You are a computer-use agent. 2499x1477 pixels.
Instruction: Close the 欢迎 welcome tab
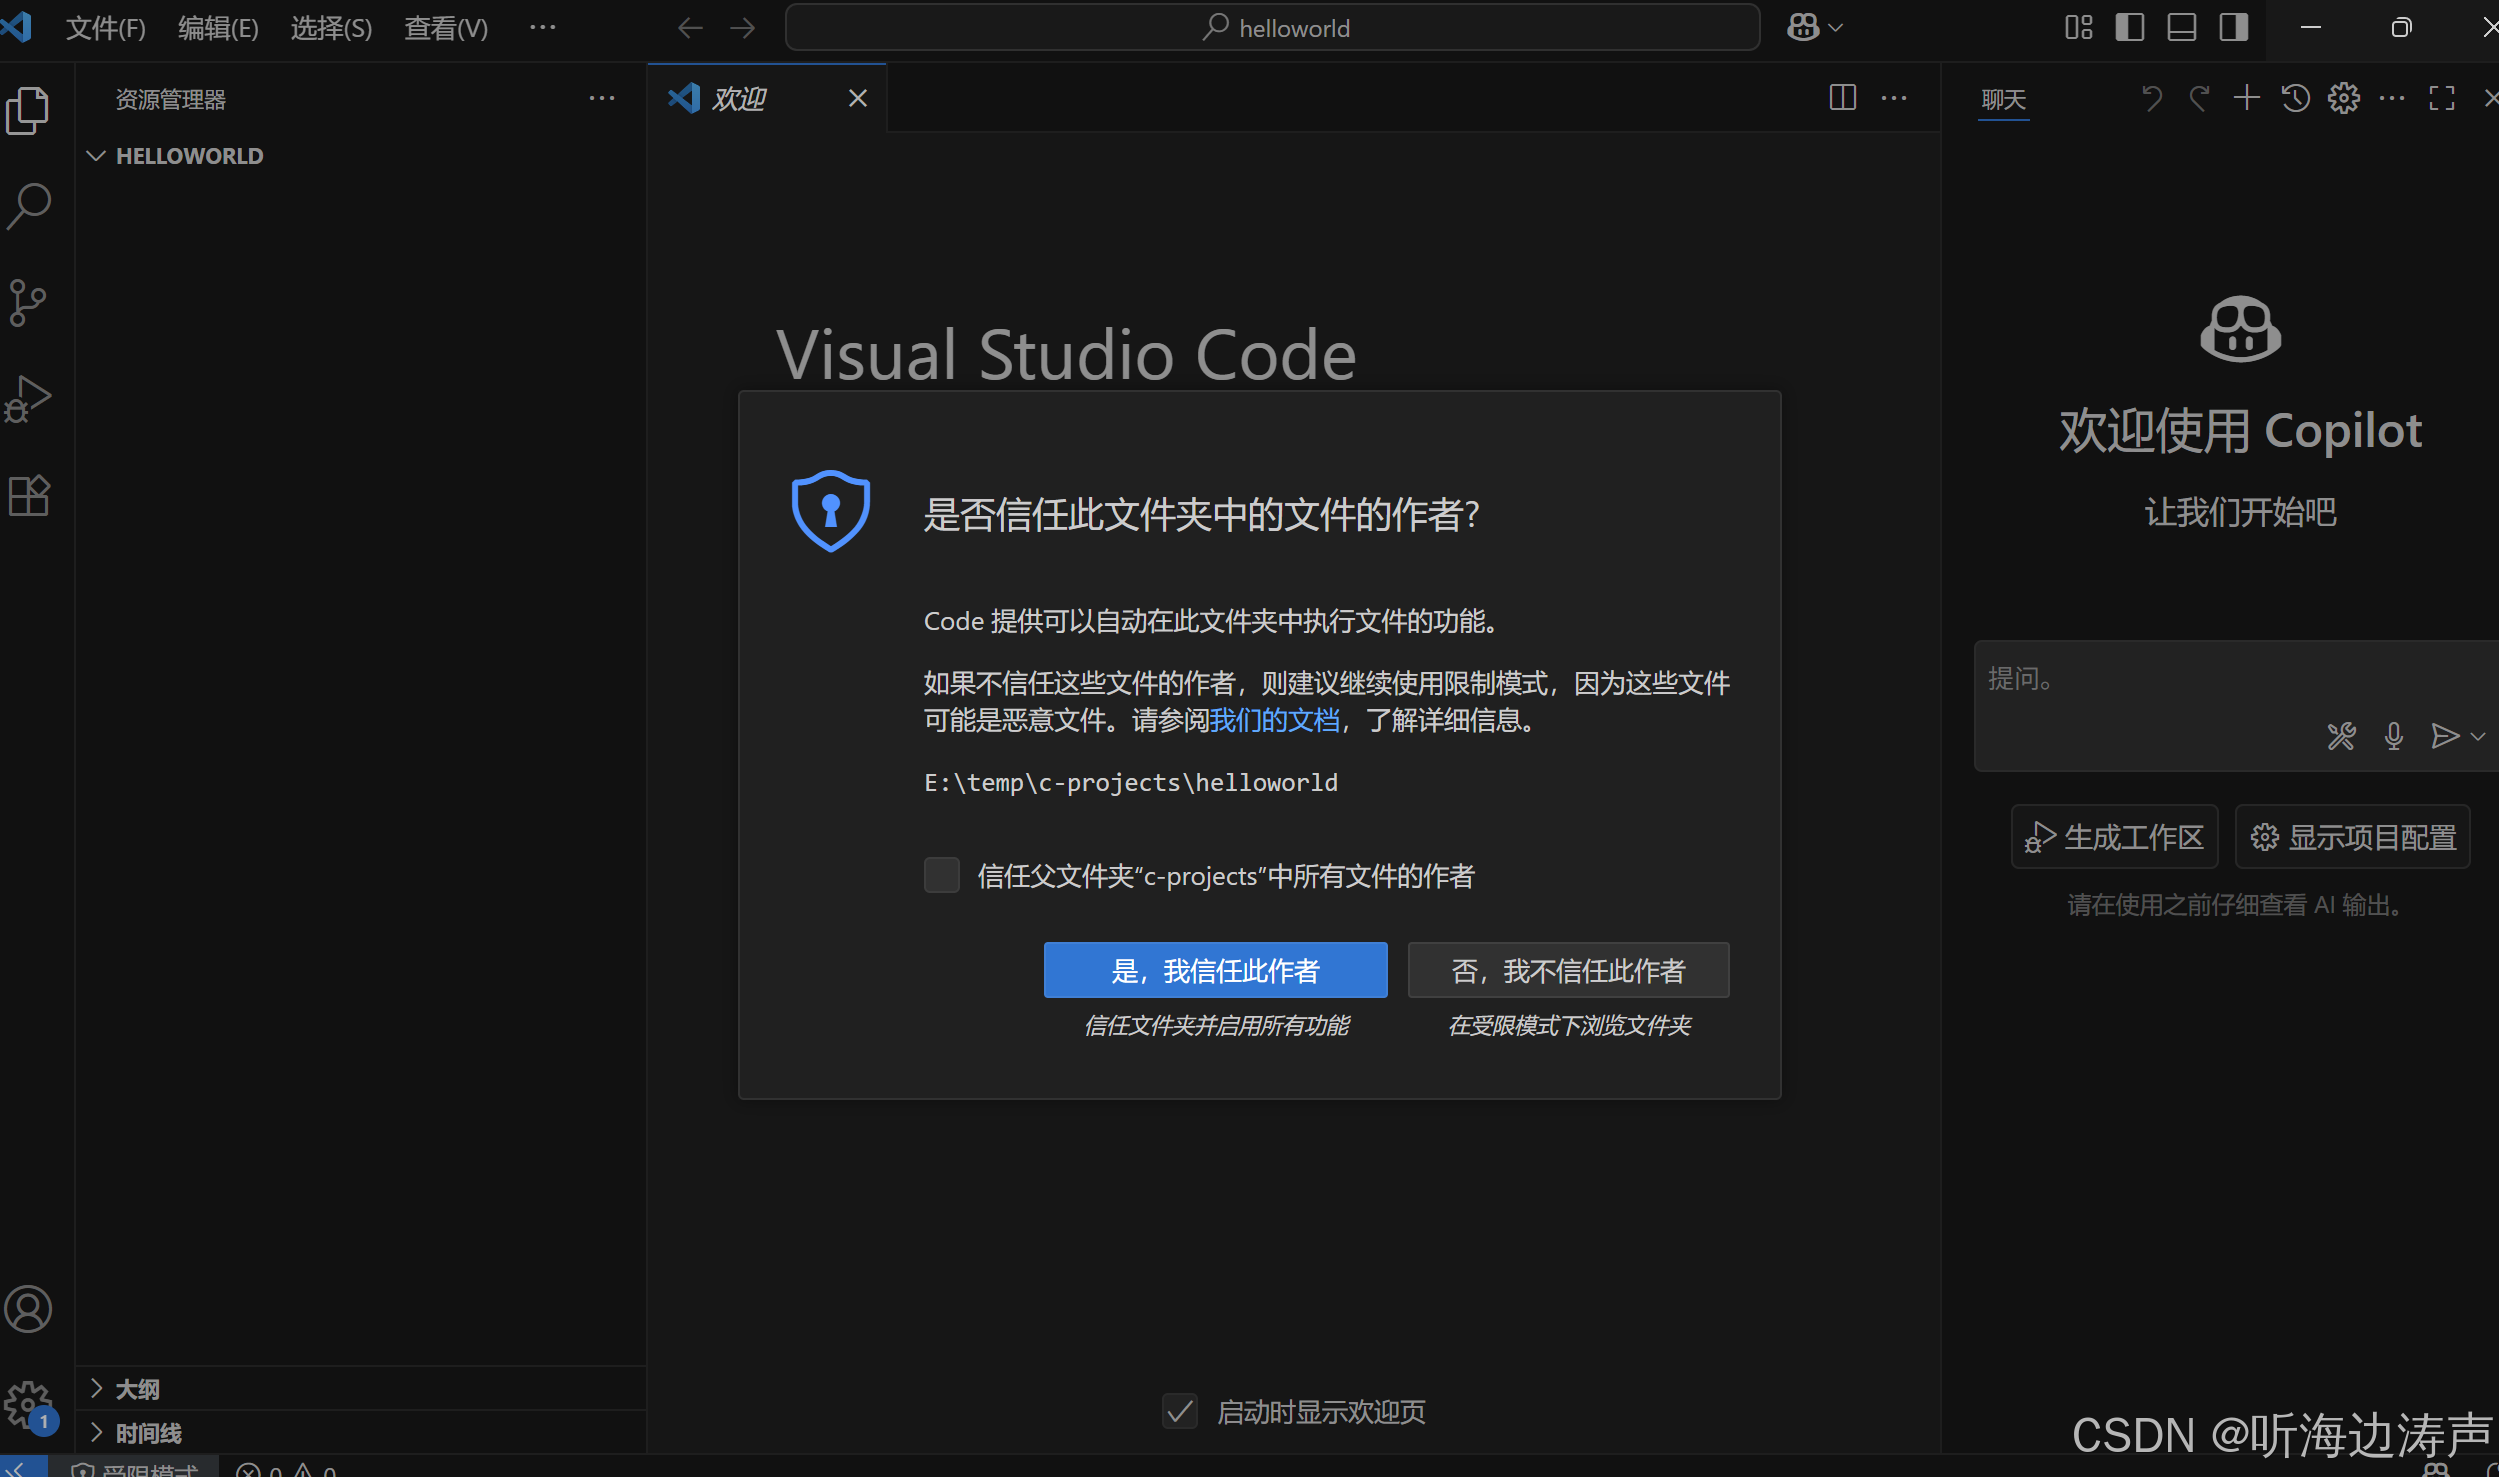pos(857,98)
